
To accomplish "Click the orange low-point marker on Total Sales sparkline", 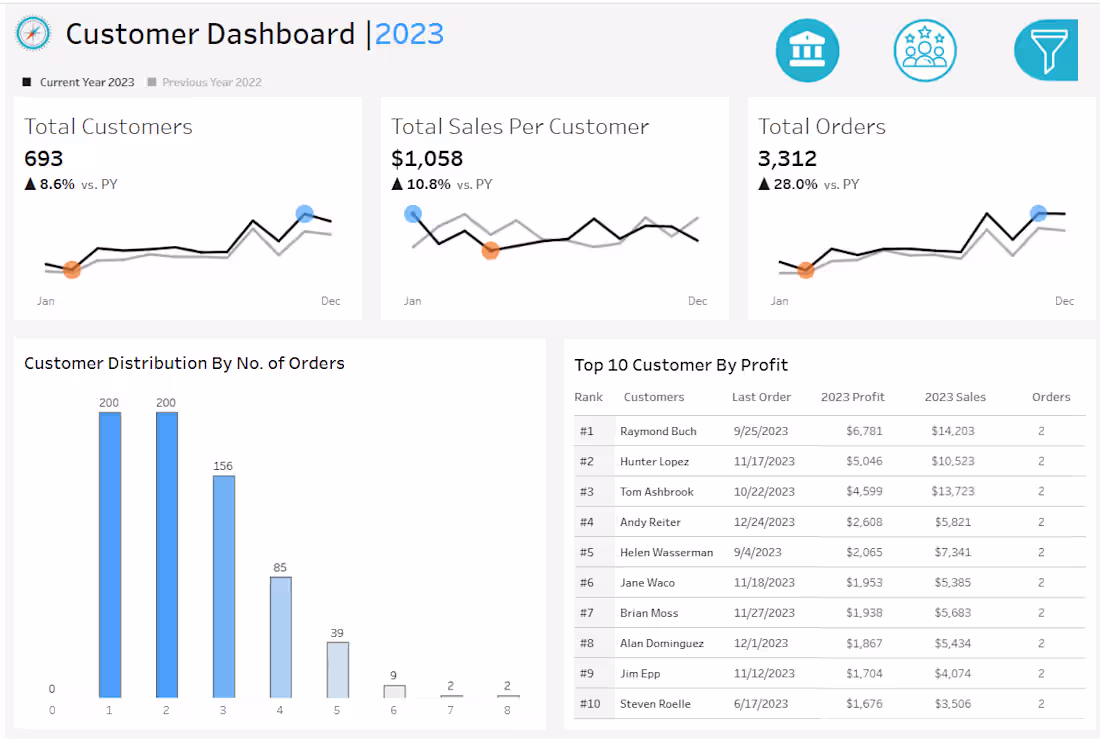I will [490, 250].
